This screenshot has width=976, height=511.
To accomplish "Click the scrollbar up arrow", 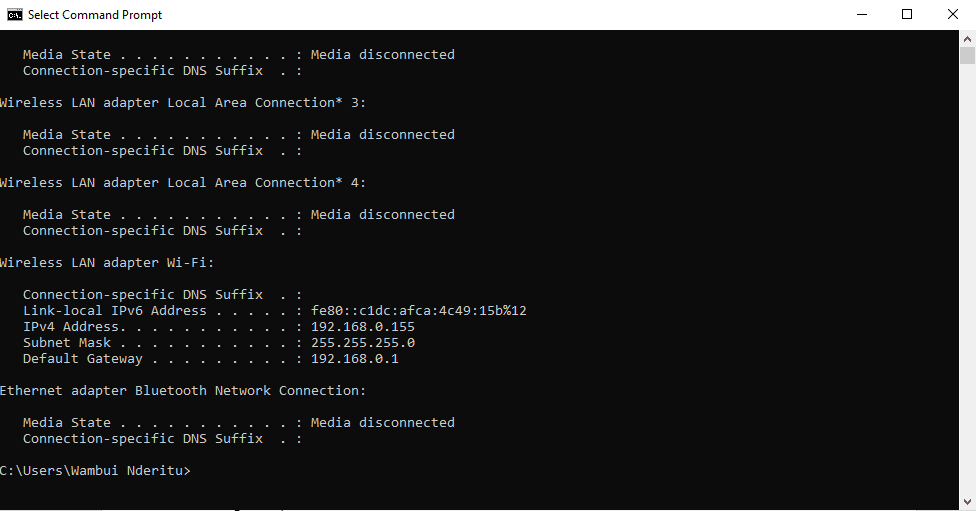I will (x=967, y=39).
